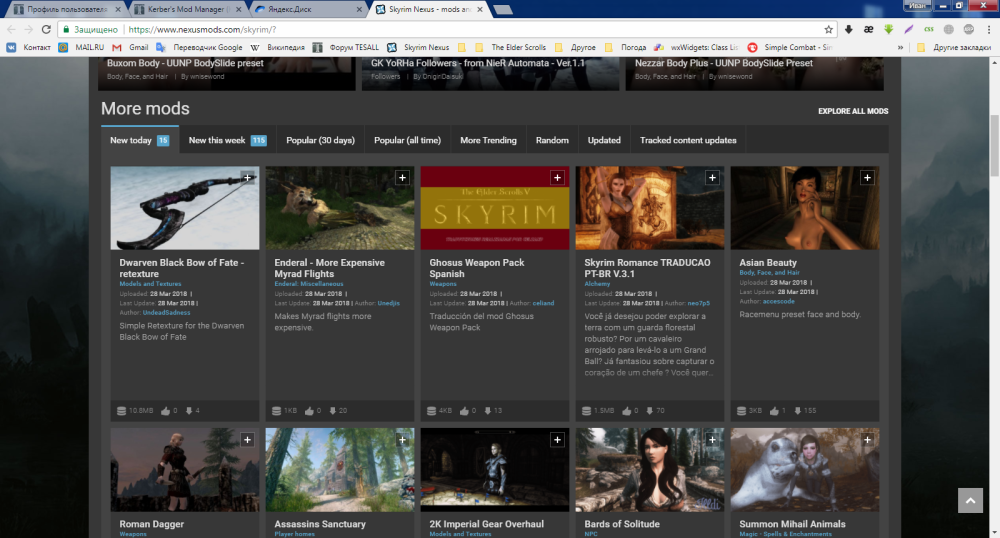Click the black download arrow extension icon
The image size is (1000, 538).
point(849,29)
